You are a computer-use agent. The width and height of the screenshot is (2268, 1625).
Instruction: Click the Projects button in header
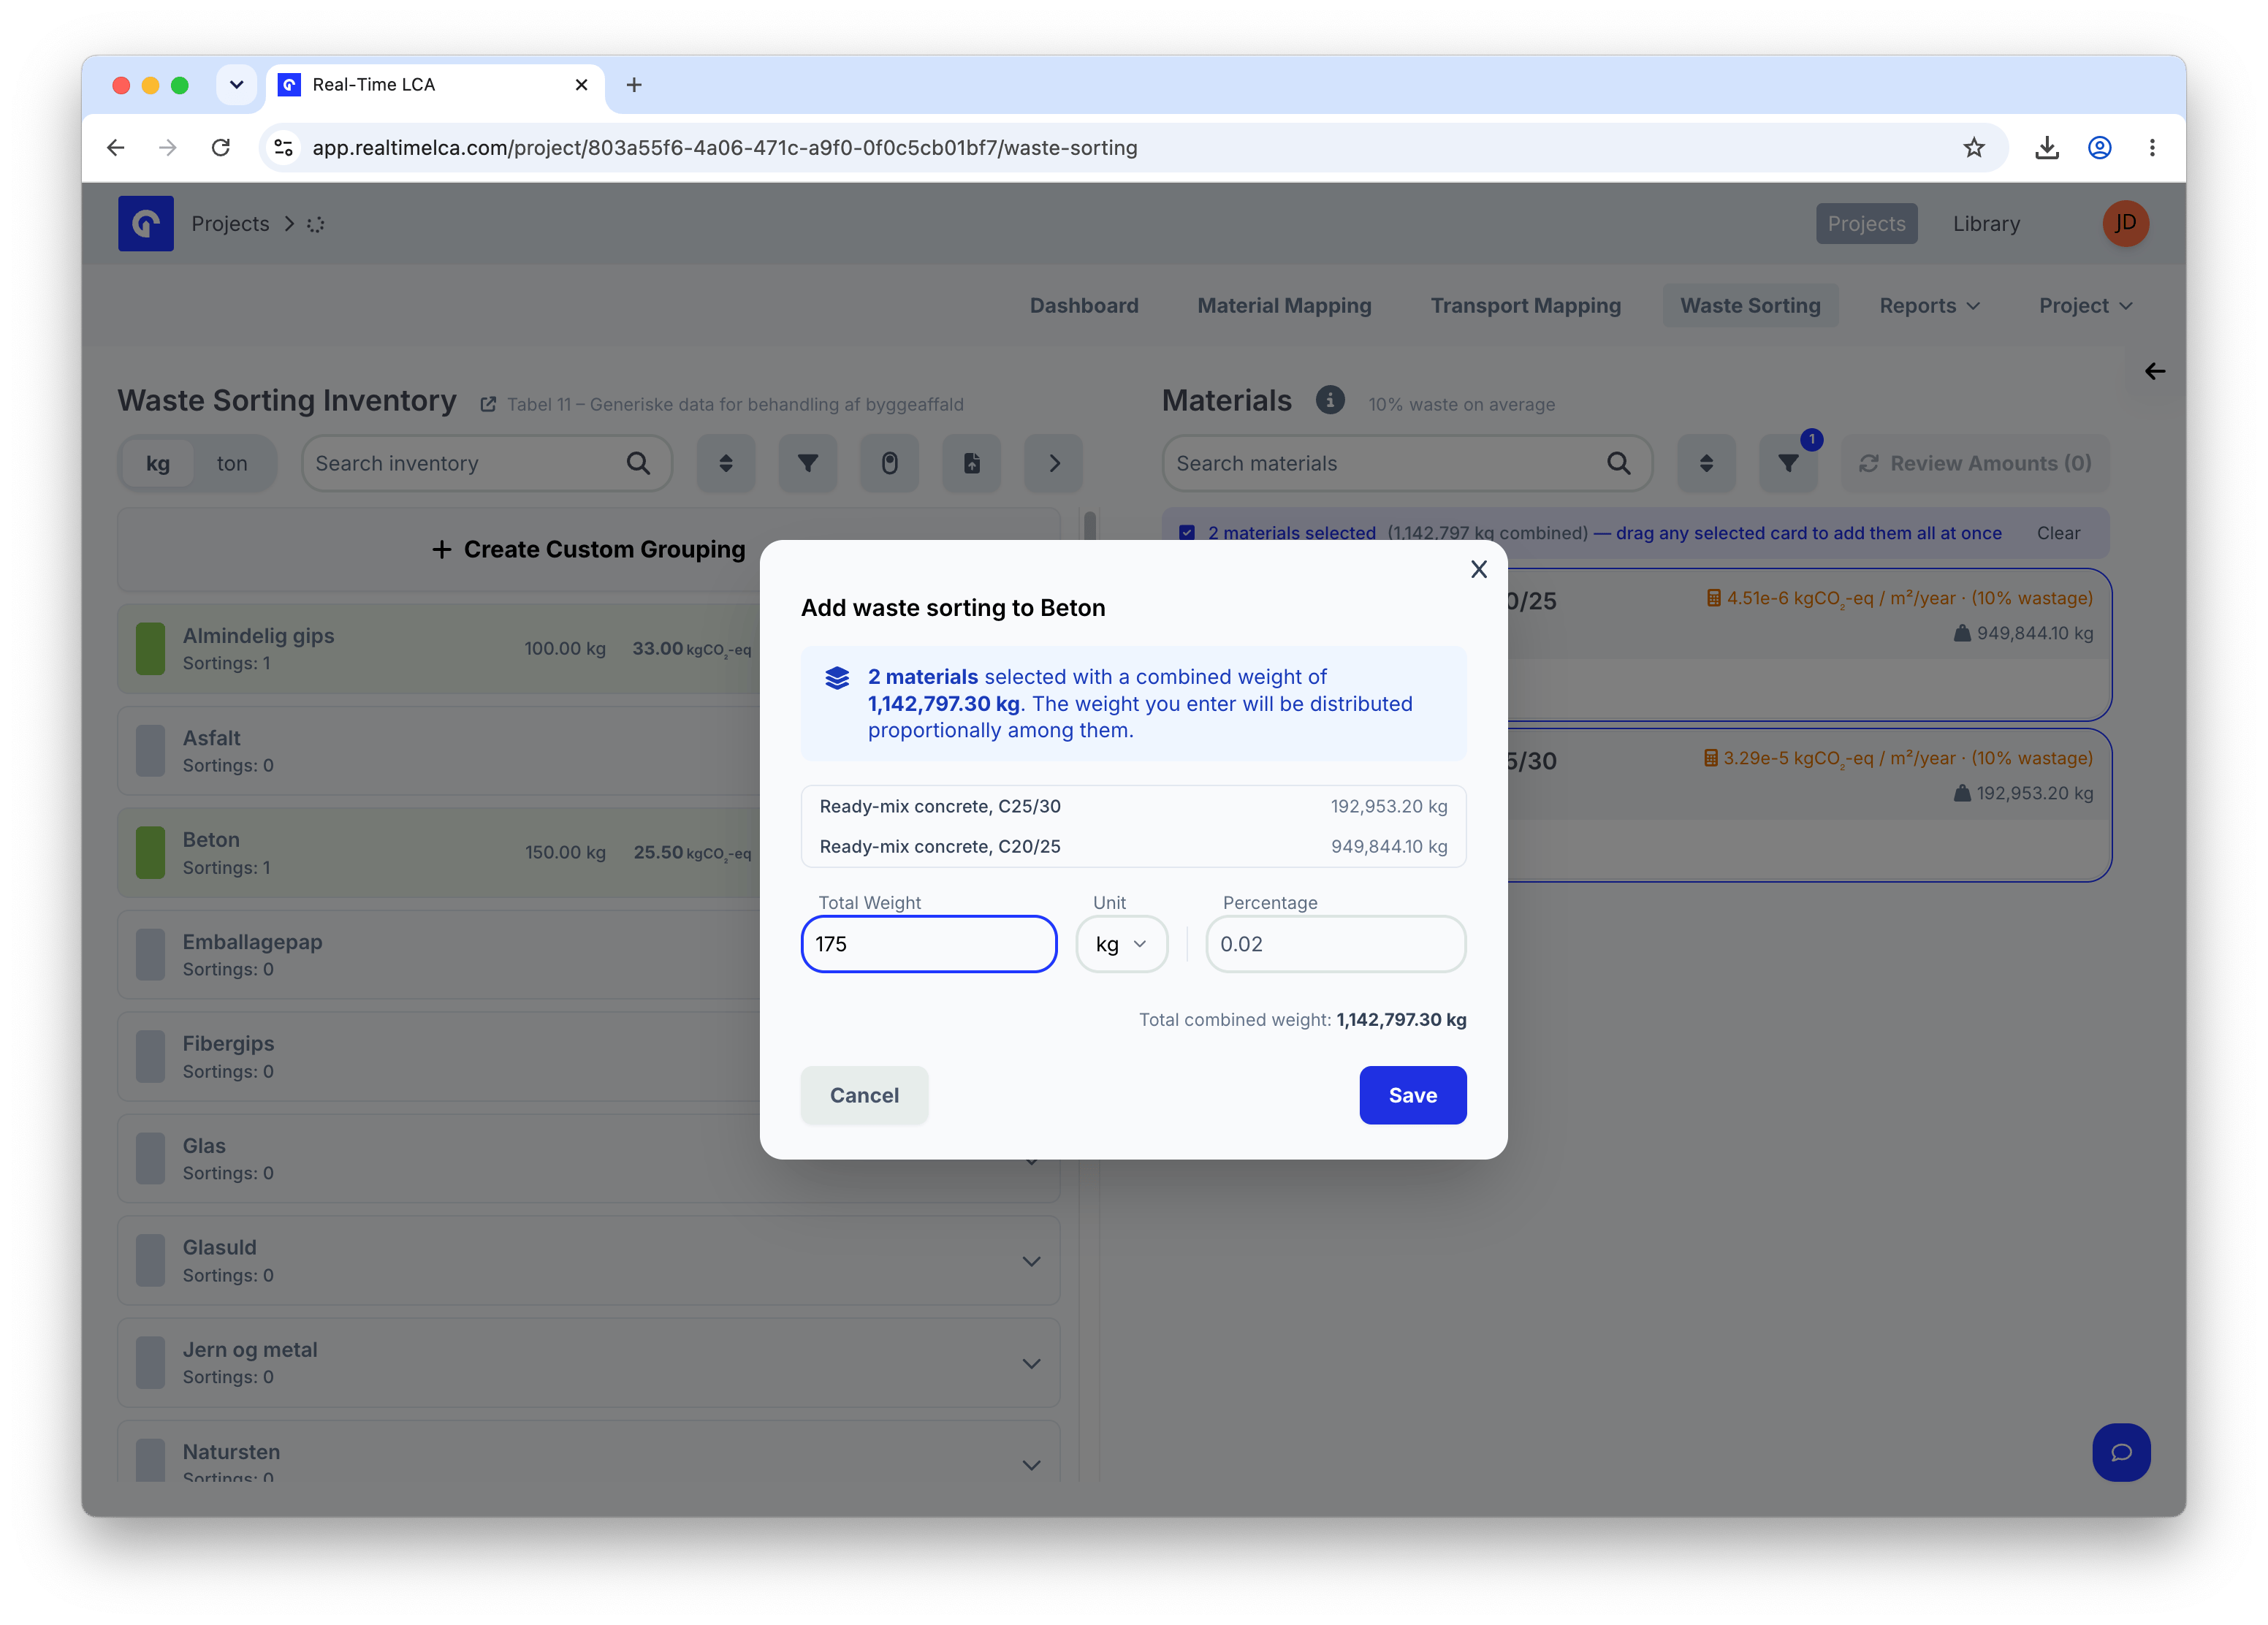click(1866, 223)
